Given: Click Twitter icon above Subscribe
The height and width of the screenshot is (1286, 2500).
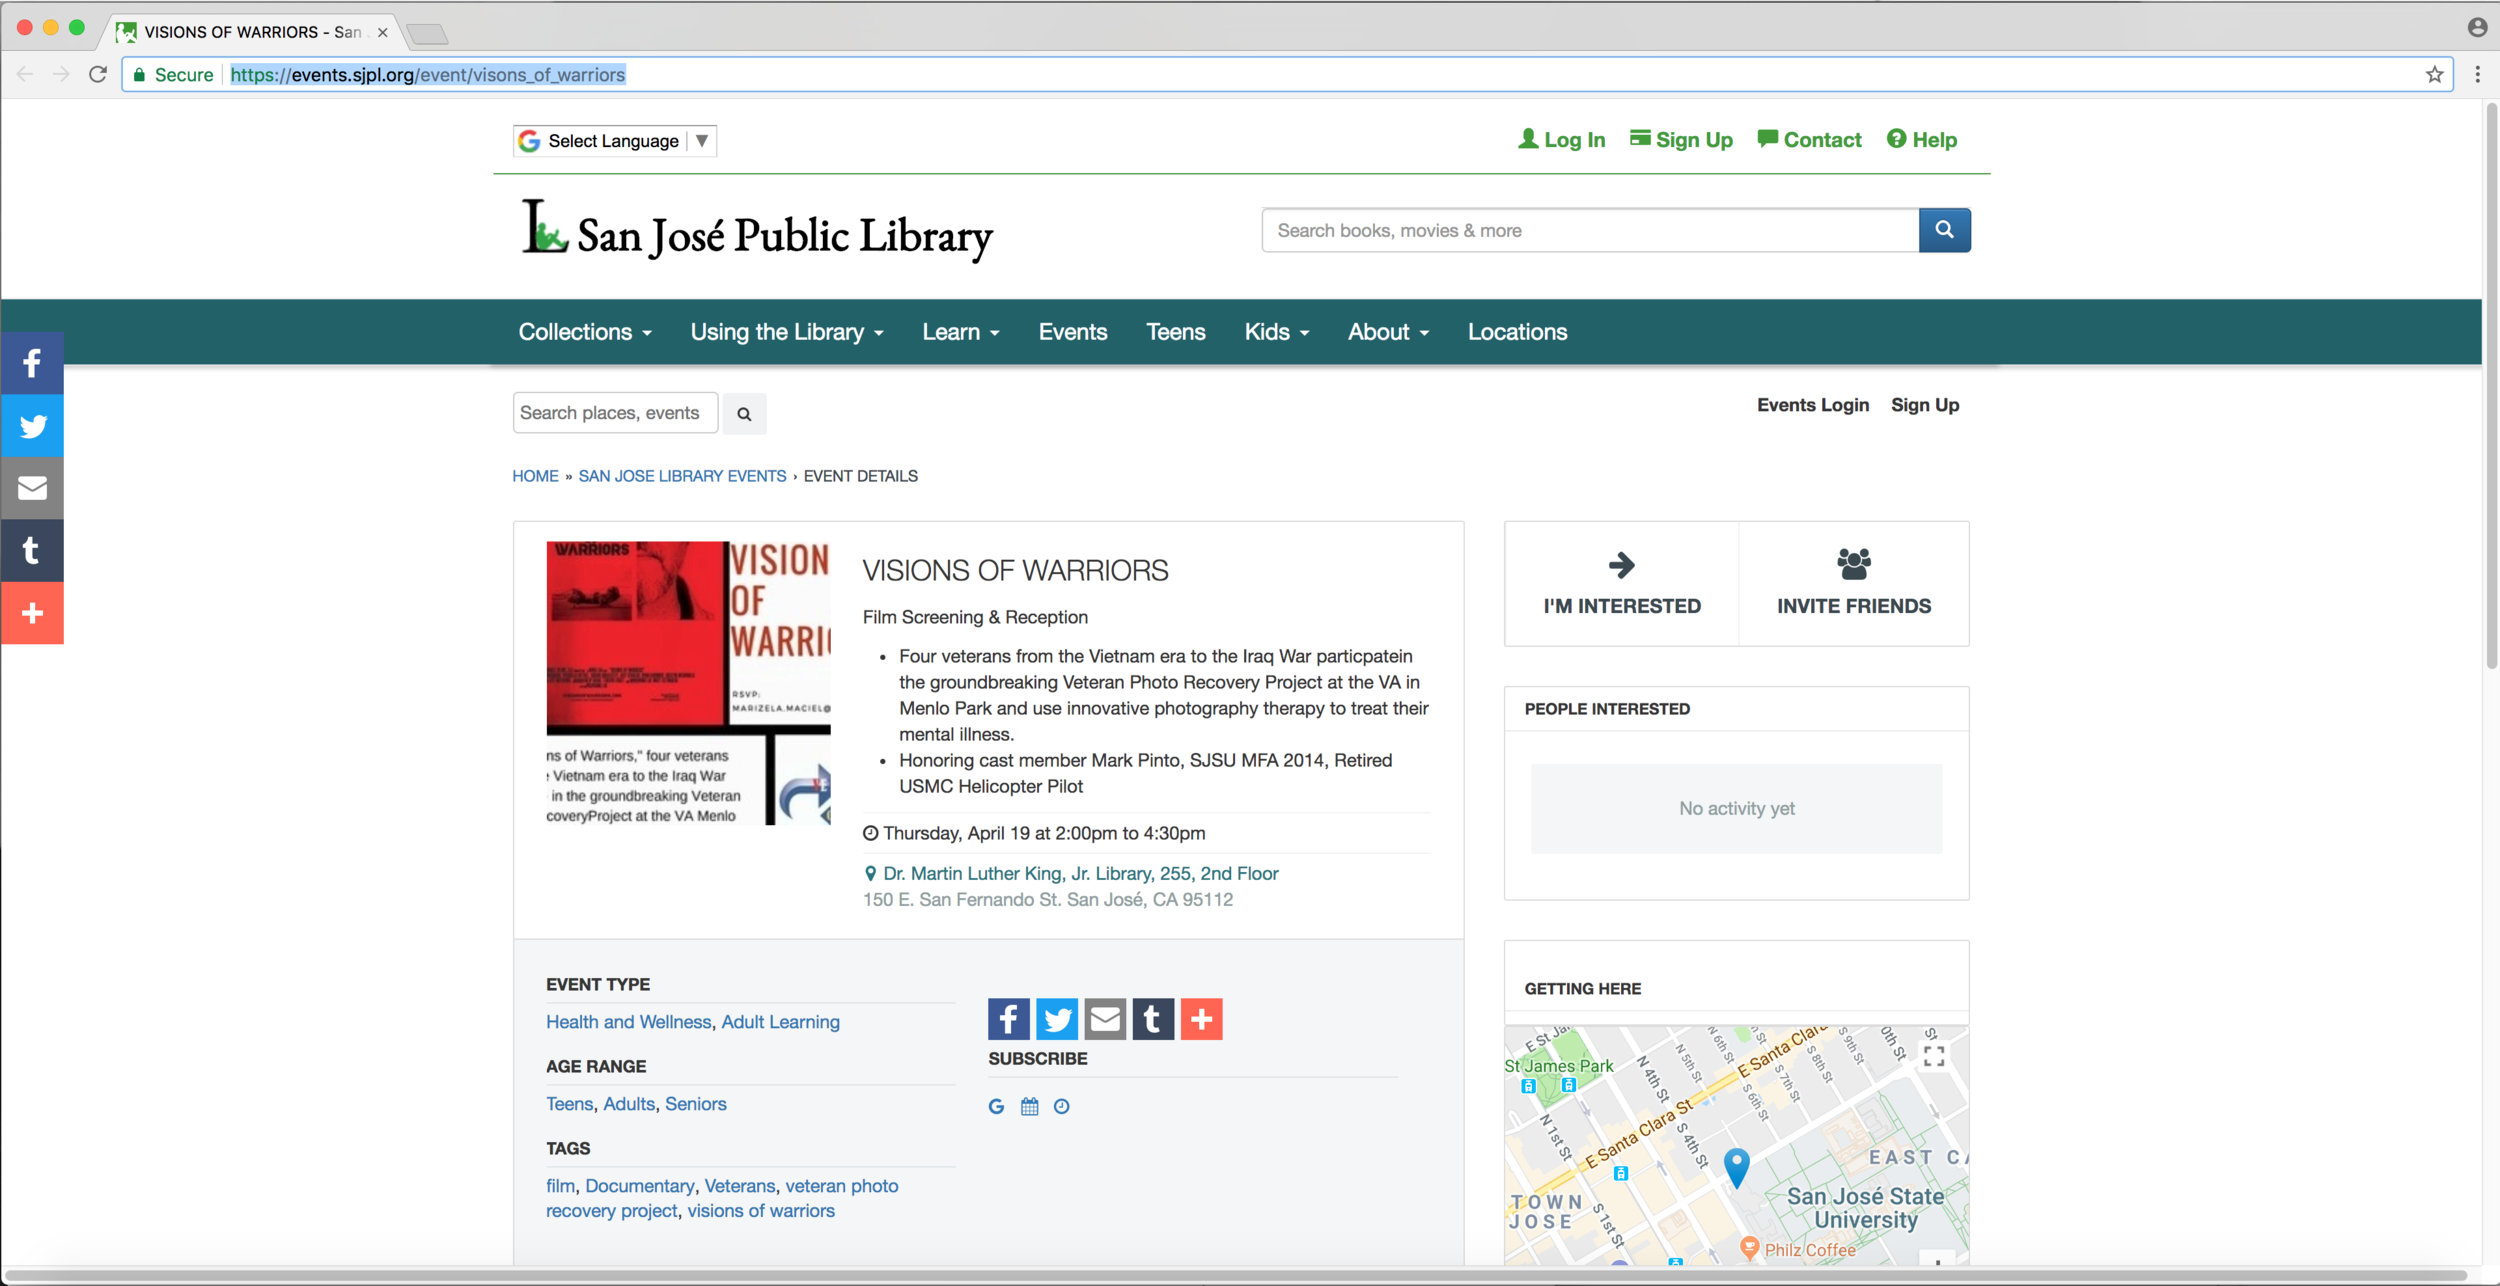Looking at the screenshot, I should (x=1056, y=1019).
